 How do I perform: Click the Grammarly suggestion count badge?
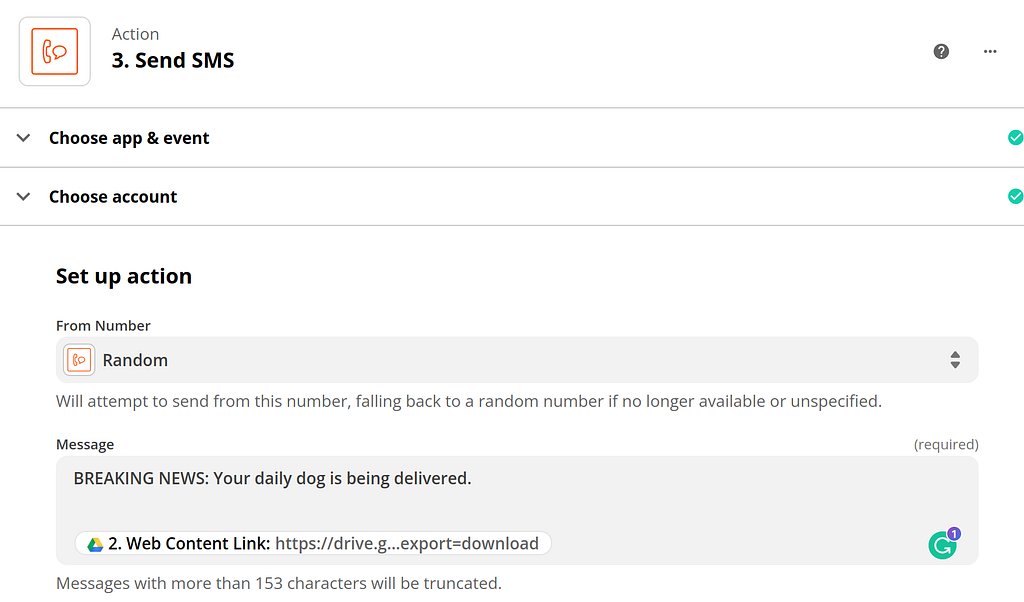point(954,534)
